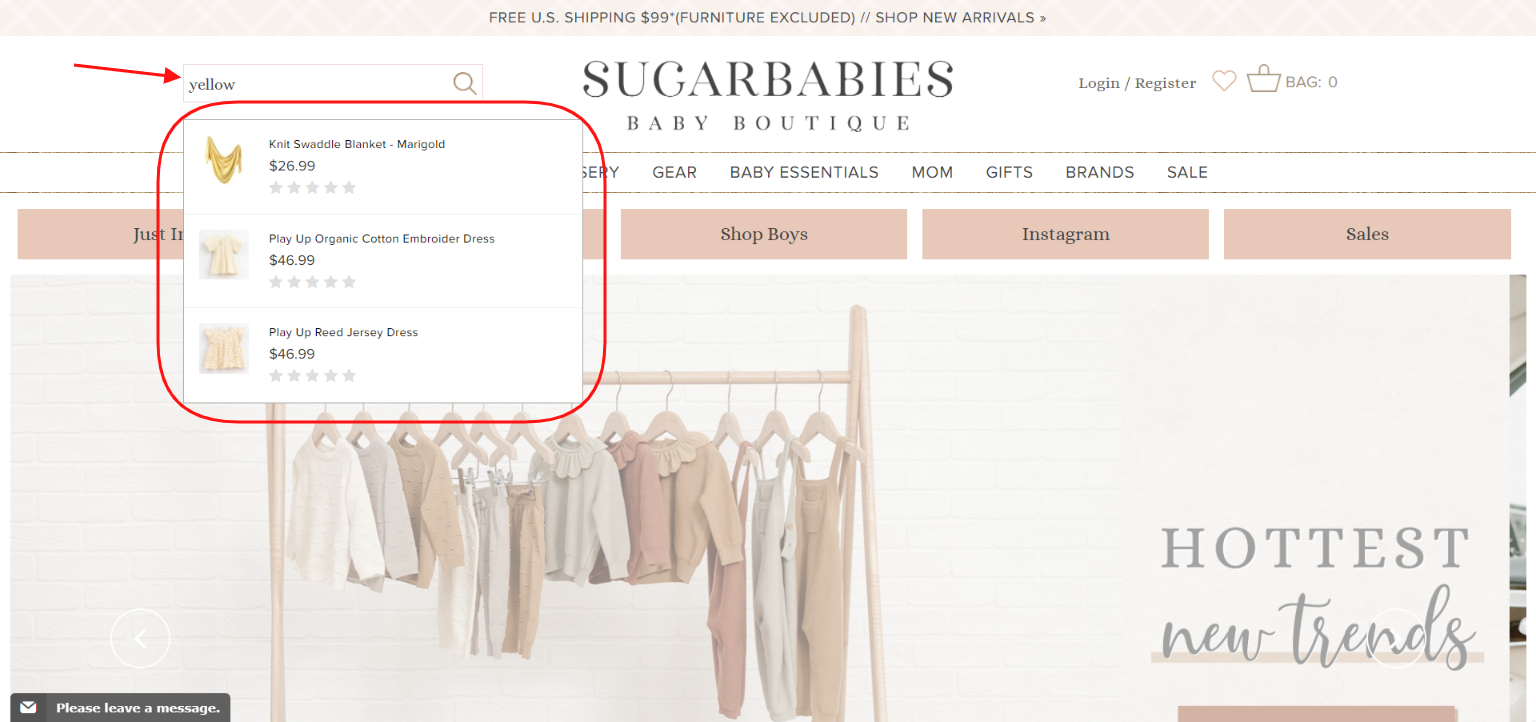Click the right carousel arrow
1536x722 pixels.
coord(1398,637)
